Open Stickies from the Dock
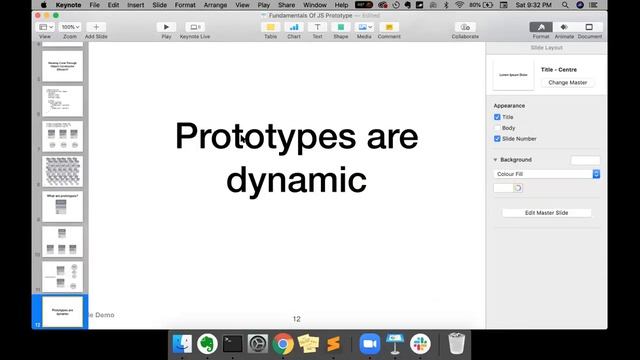 click(x=308, y=344)
